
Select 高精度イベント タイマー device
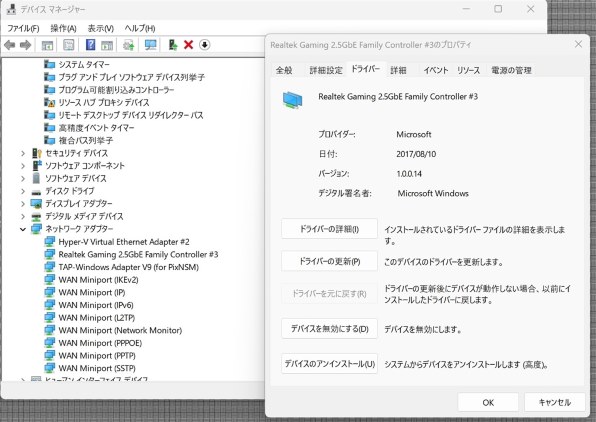click(97, 128)
